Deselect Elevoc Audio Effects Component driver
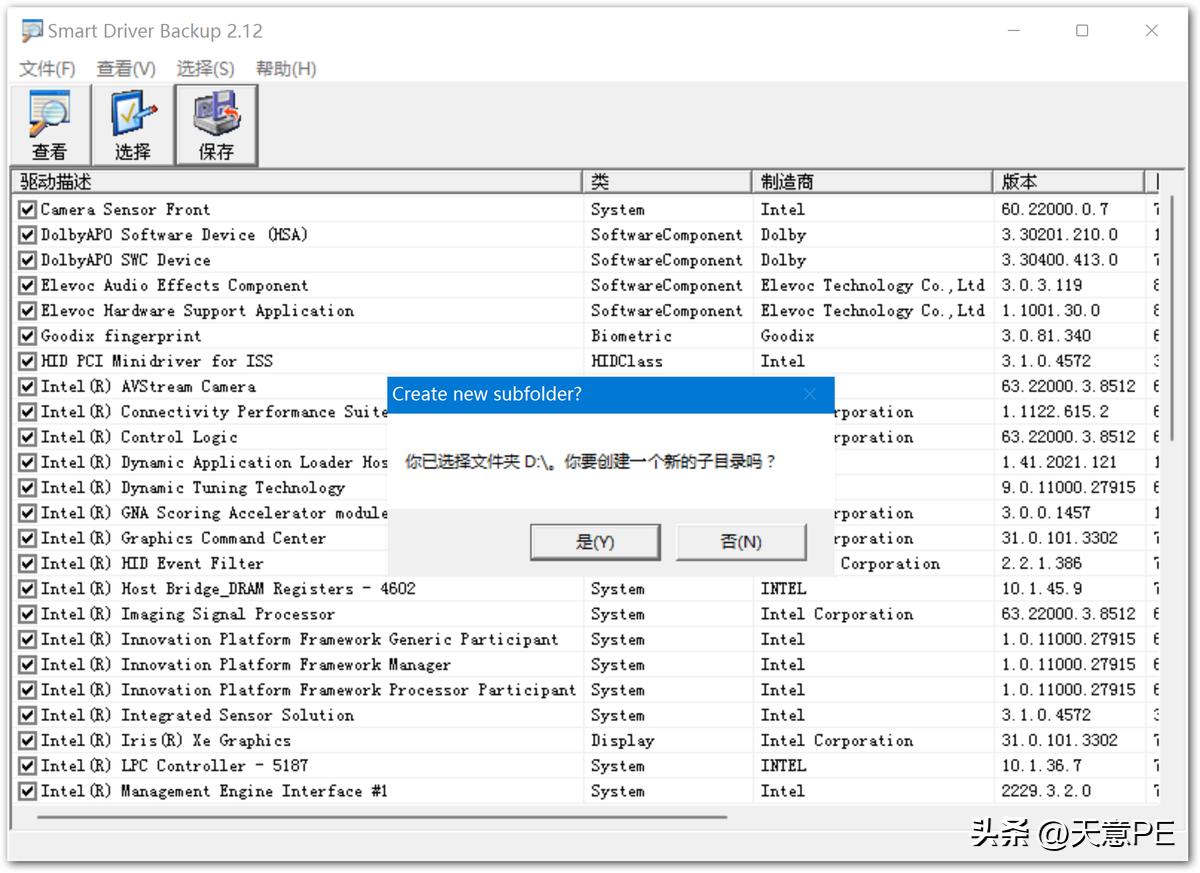 (x=26, y=285)
